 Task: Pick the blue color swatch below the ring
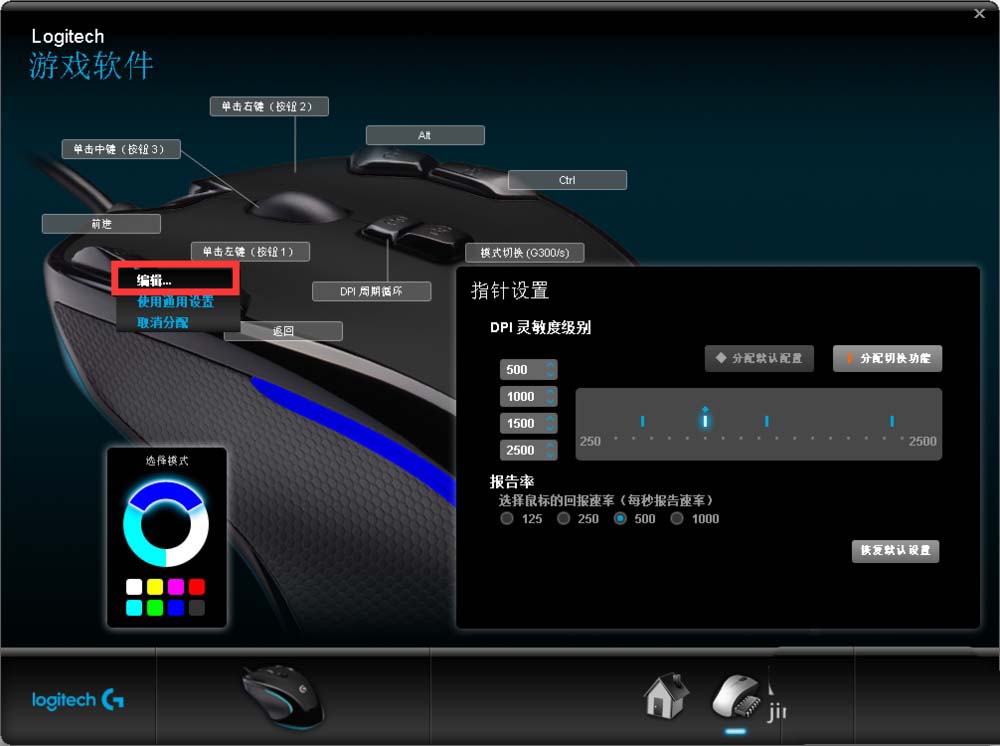pyautogui.click(x=176, y=608)
